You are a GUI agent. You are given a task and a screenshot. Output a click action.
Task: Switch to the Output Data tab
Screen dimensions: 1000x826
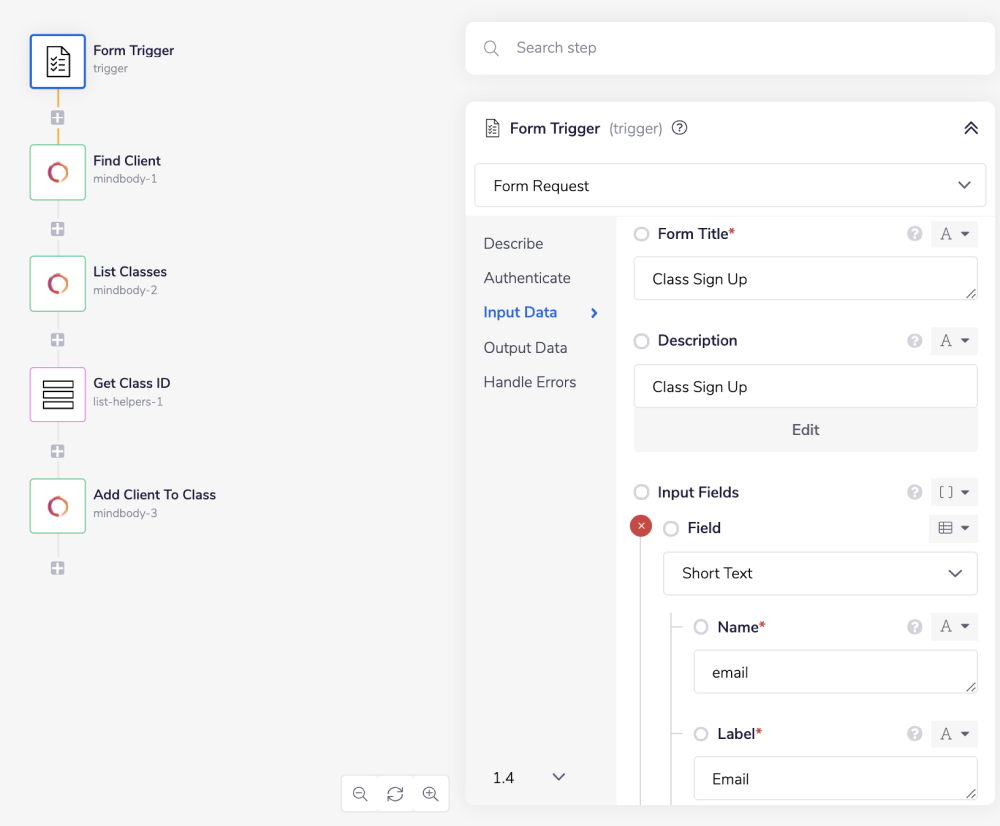525,348
